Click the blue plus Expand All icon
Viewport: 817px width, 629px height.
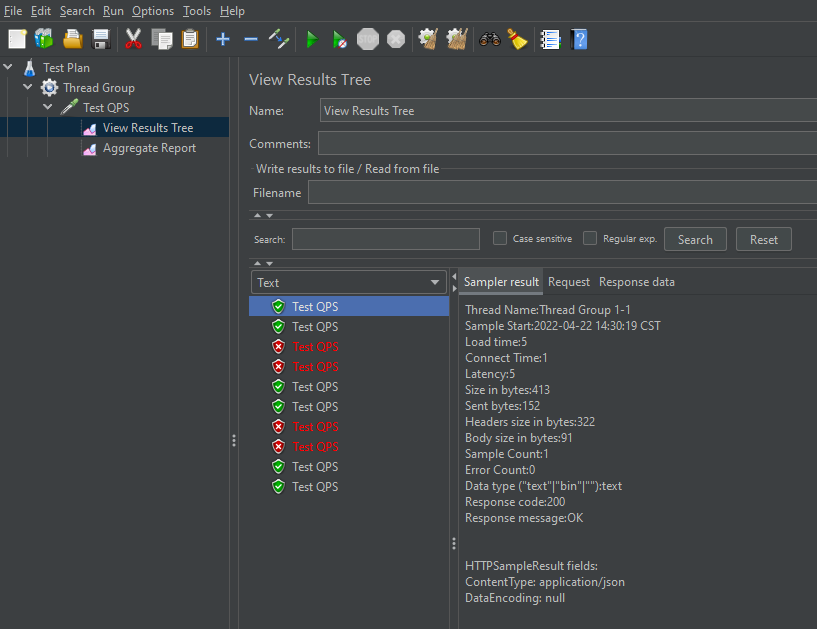coord(223,39)
